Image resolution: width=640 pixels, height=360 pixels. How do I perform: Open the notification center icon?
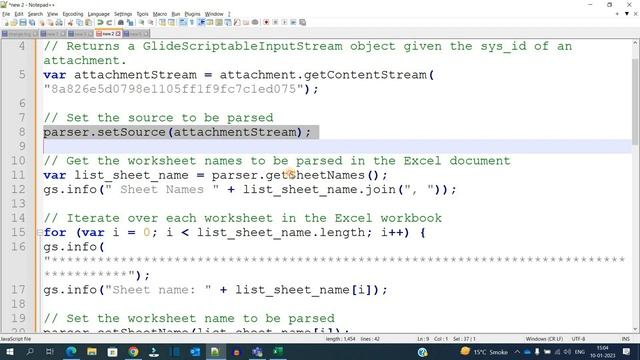(627, 351)
